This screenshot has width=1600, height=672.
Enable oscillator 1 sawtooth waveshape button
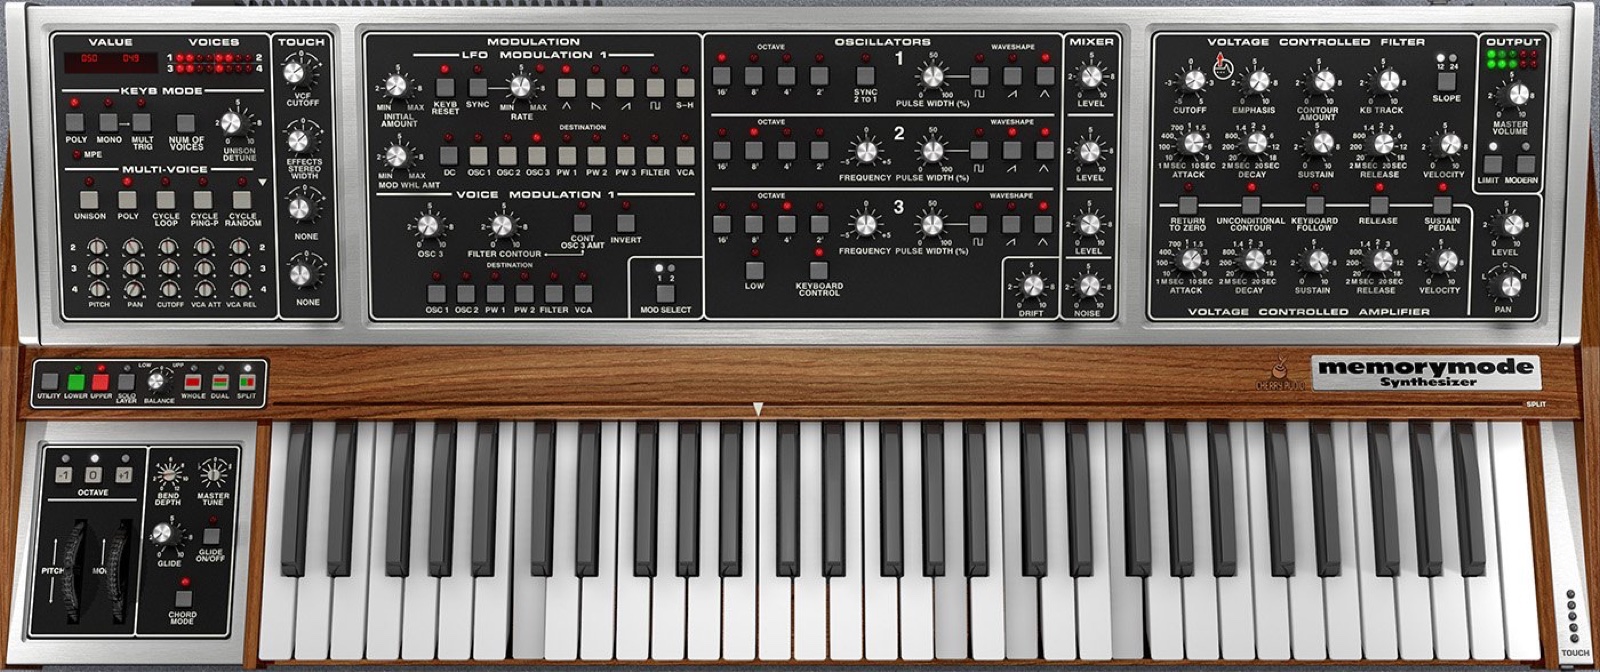[x=1012, y=76]
